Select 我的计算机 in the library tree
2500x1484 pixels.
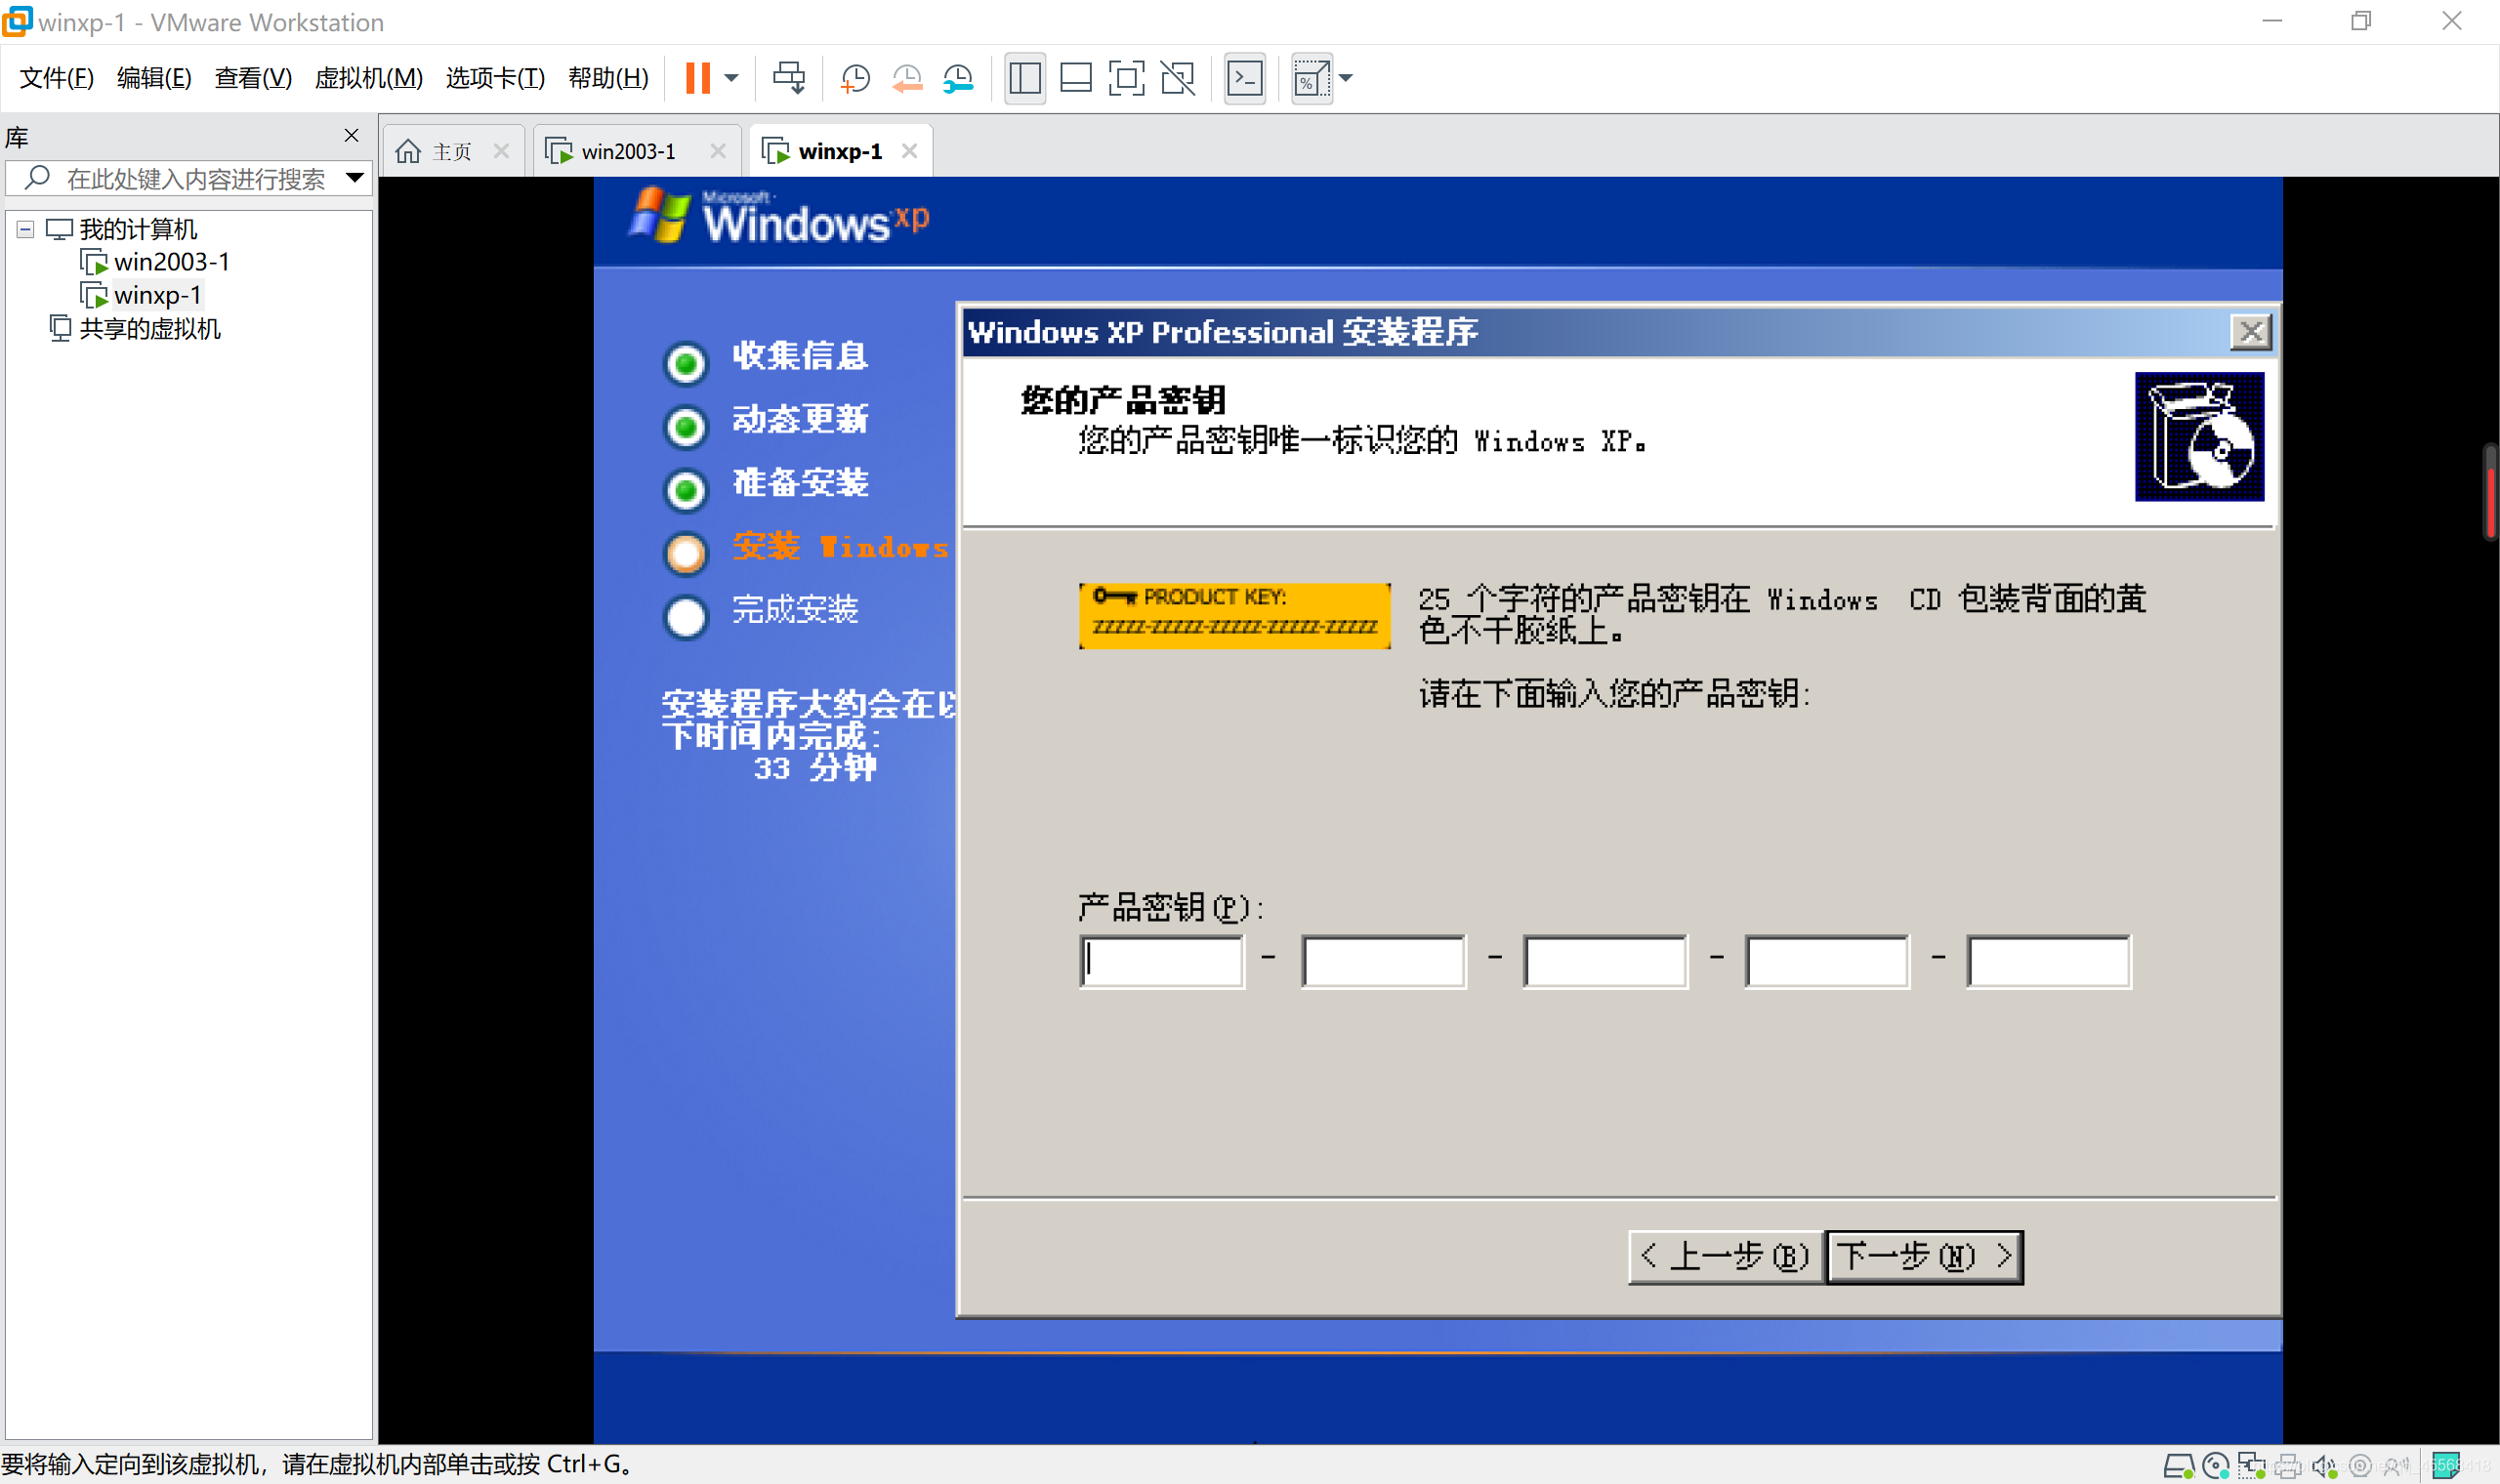click(x=138, y=229)
